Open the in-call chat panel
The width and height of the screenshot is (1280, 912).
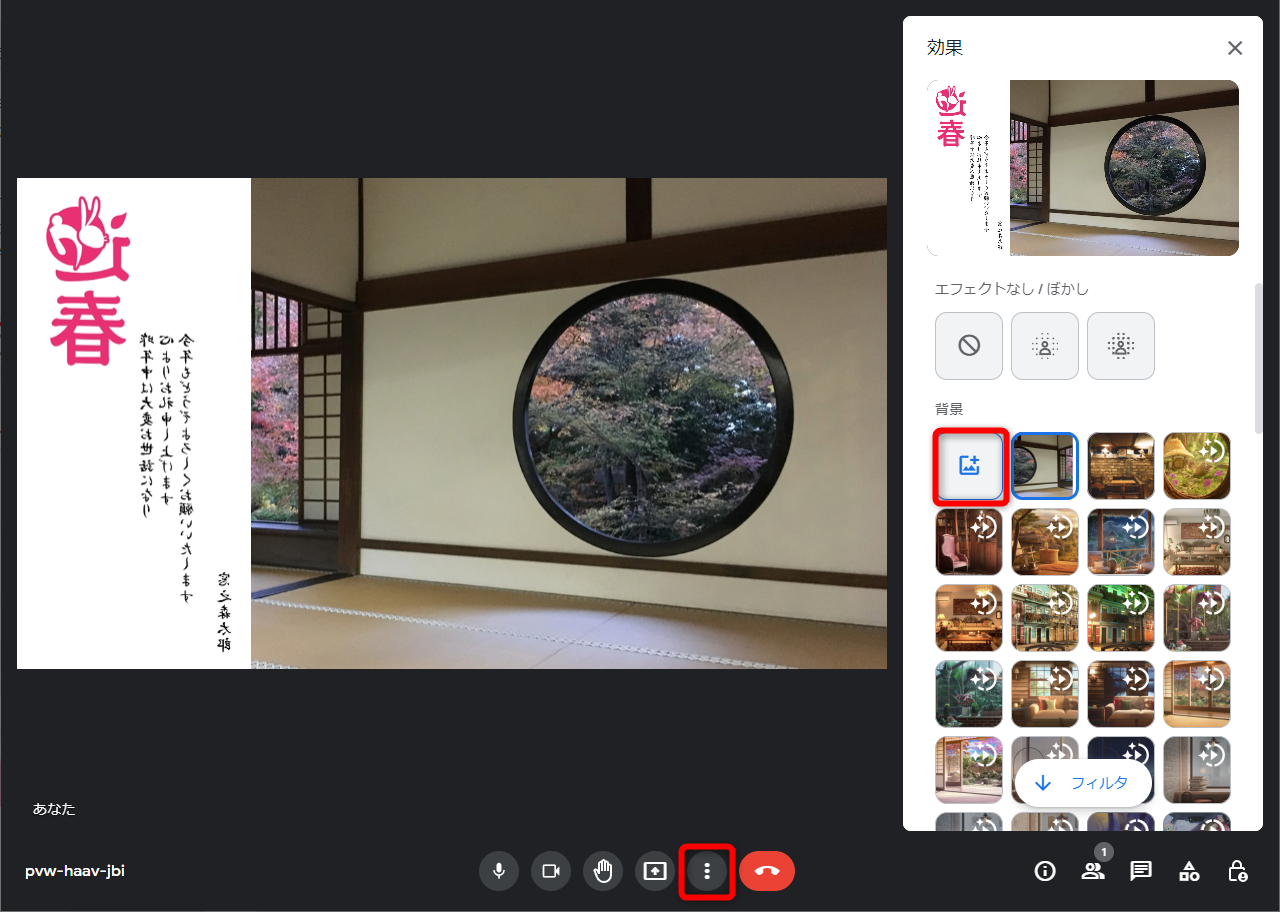point(1141,871)
